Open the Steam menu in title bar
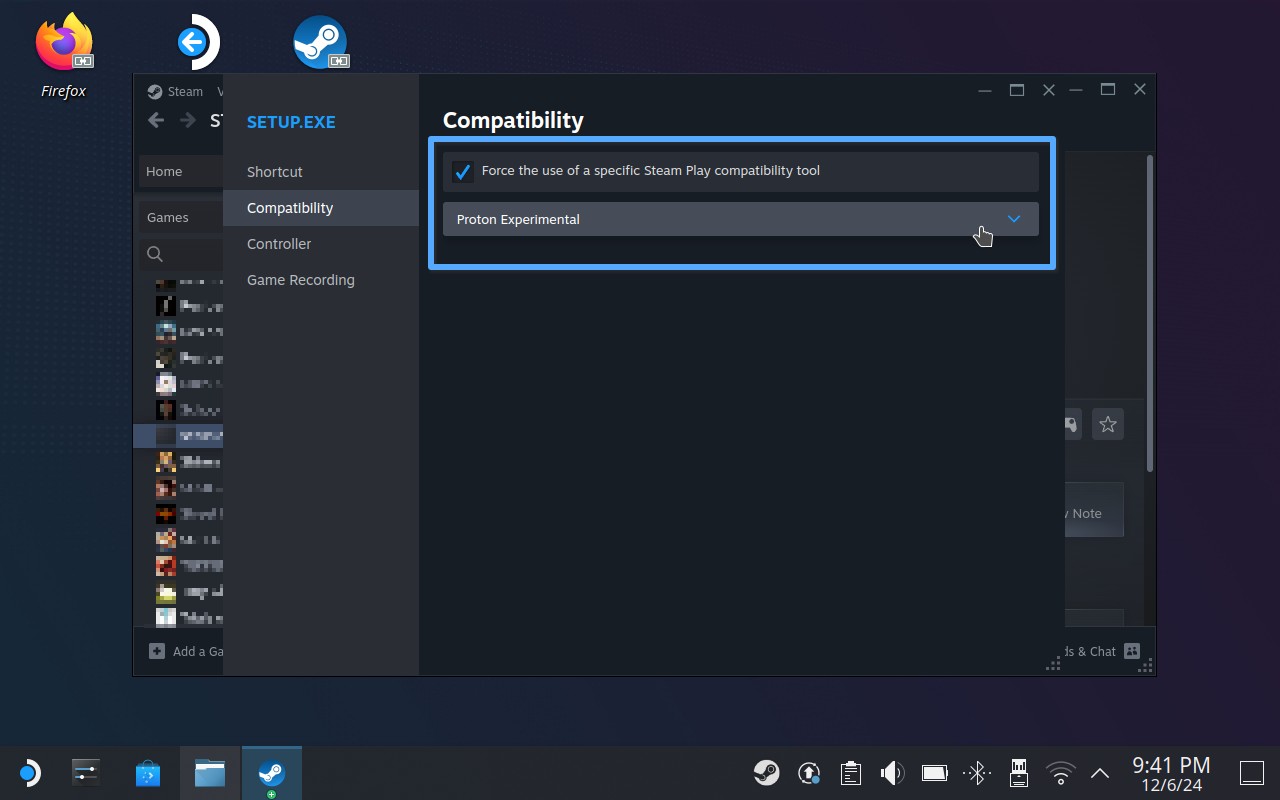 point(176,91)
